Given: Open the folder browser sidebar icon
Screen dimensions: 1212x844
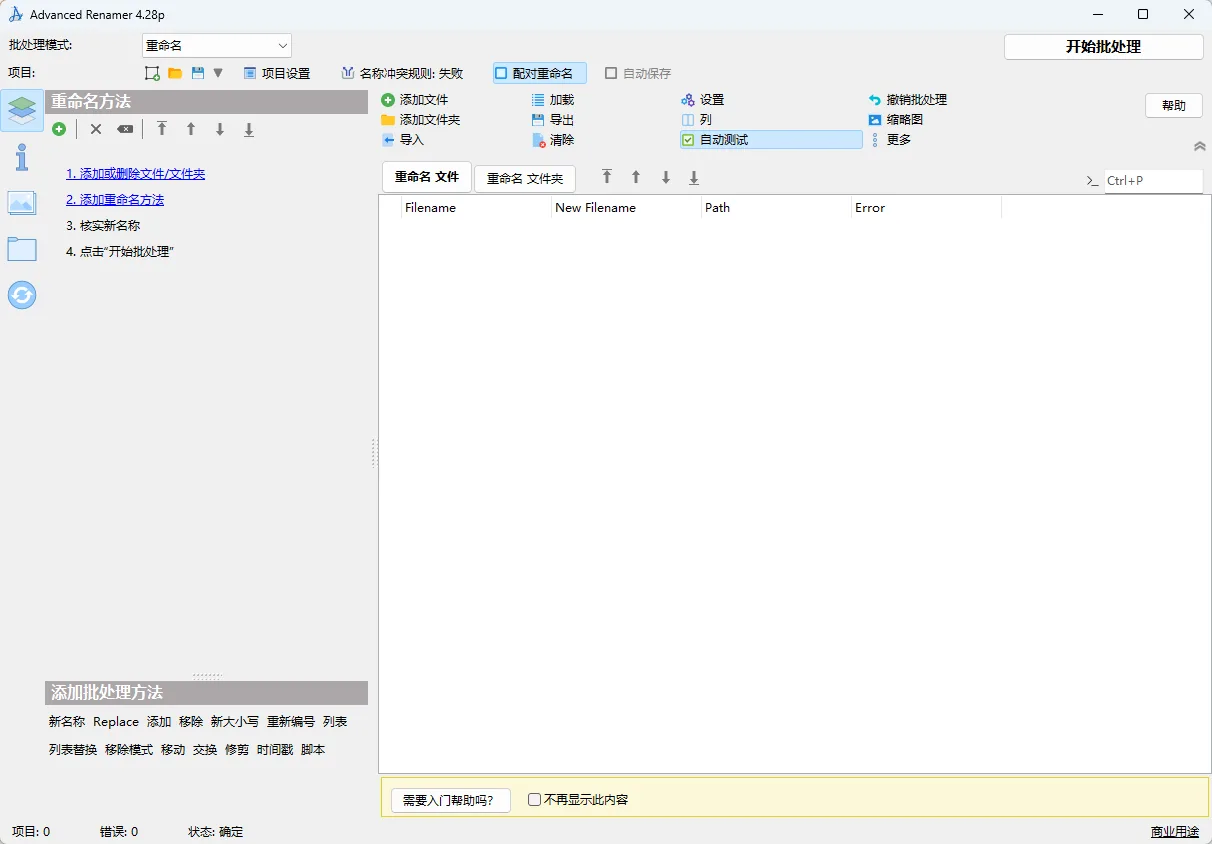Looking at the screenshot, I should tap(22, 249).
